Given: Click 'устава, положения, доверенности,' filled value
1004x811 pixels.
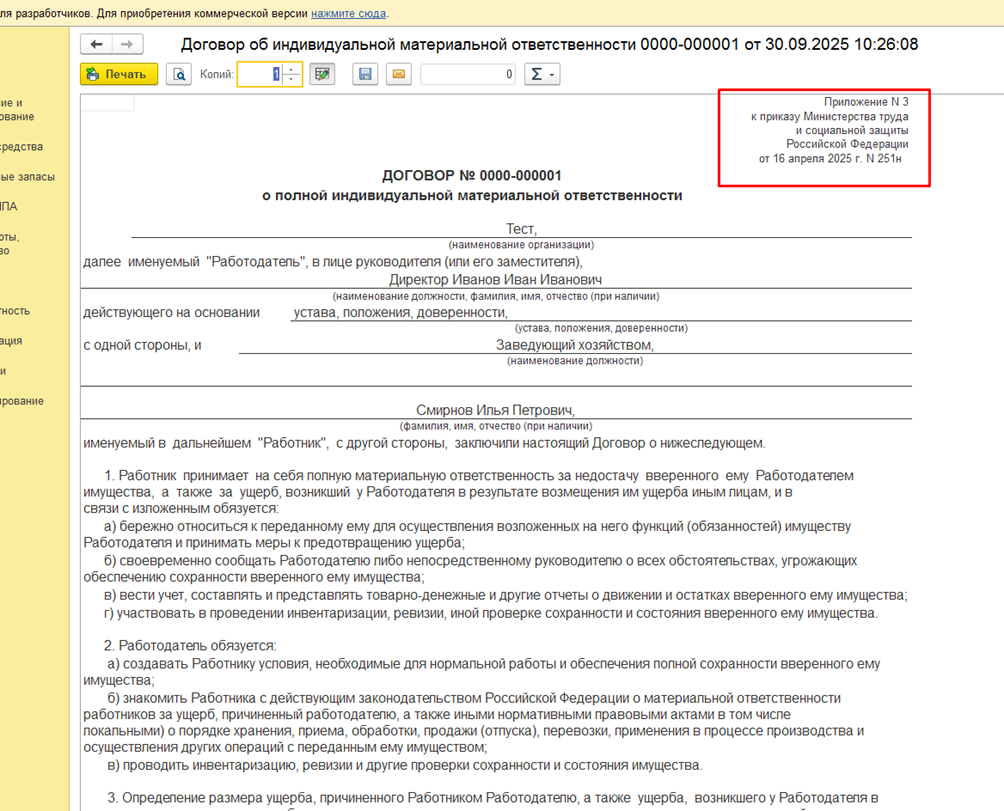Looking at the screenshot, I should 400,312.
